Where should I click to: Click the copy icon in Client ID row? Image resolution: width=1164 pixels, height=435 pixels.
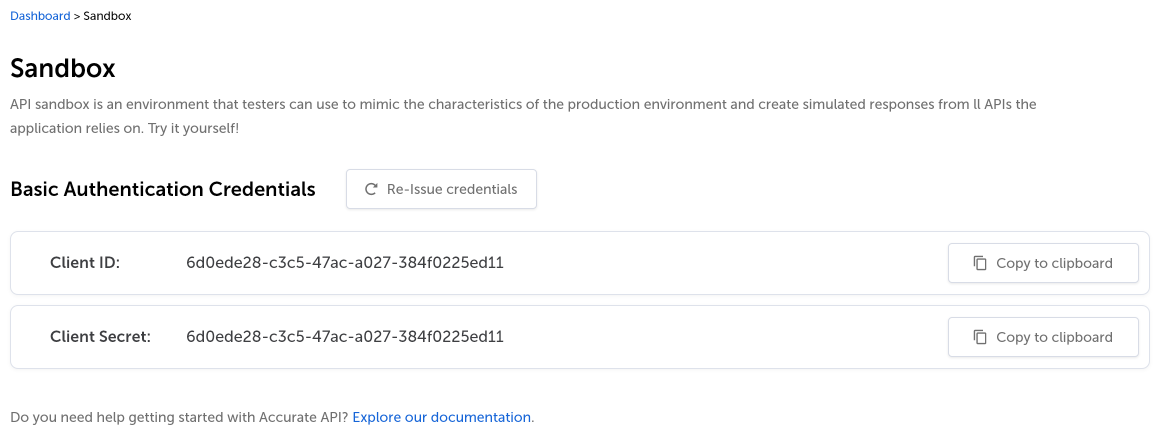[980, 263]
